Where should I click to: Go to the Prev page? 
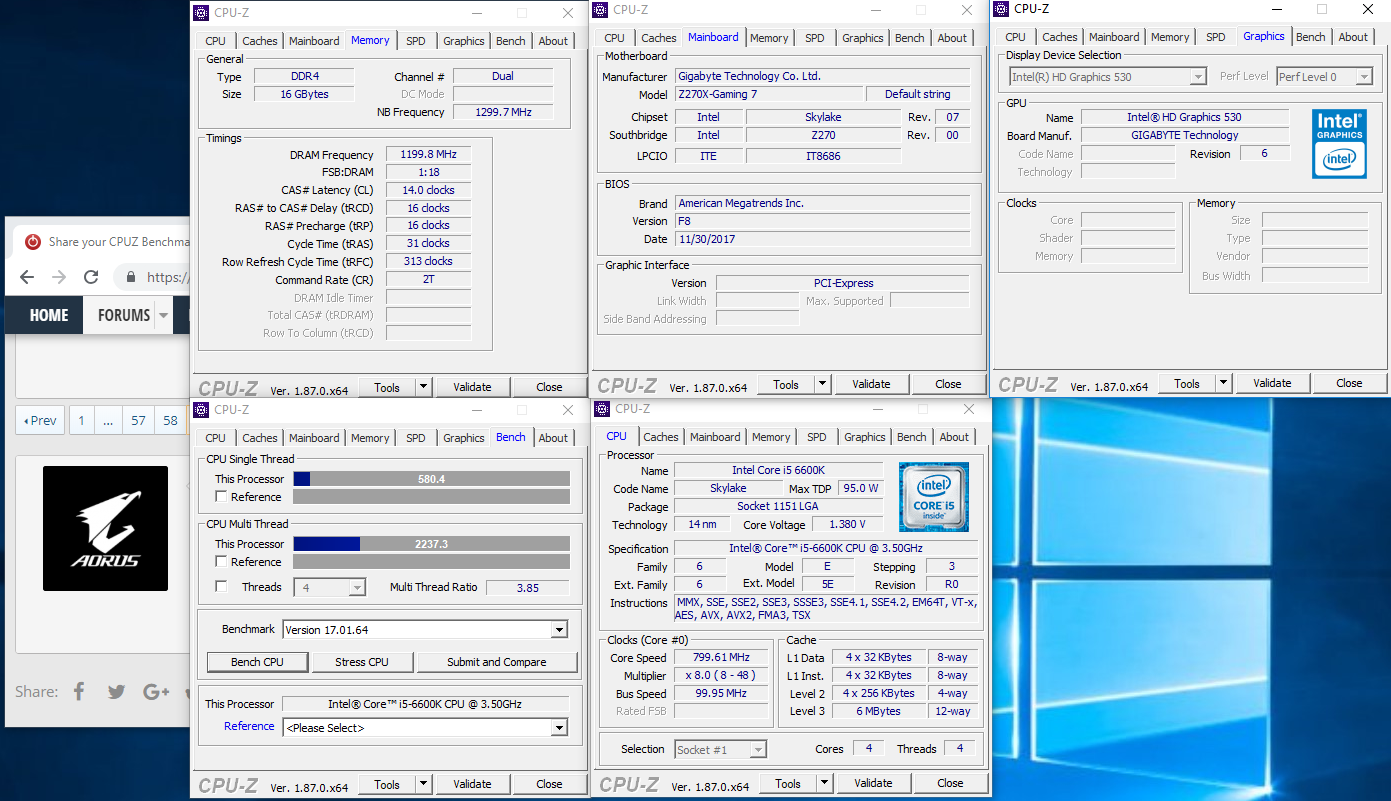40,421
